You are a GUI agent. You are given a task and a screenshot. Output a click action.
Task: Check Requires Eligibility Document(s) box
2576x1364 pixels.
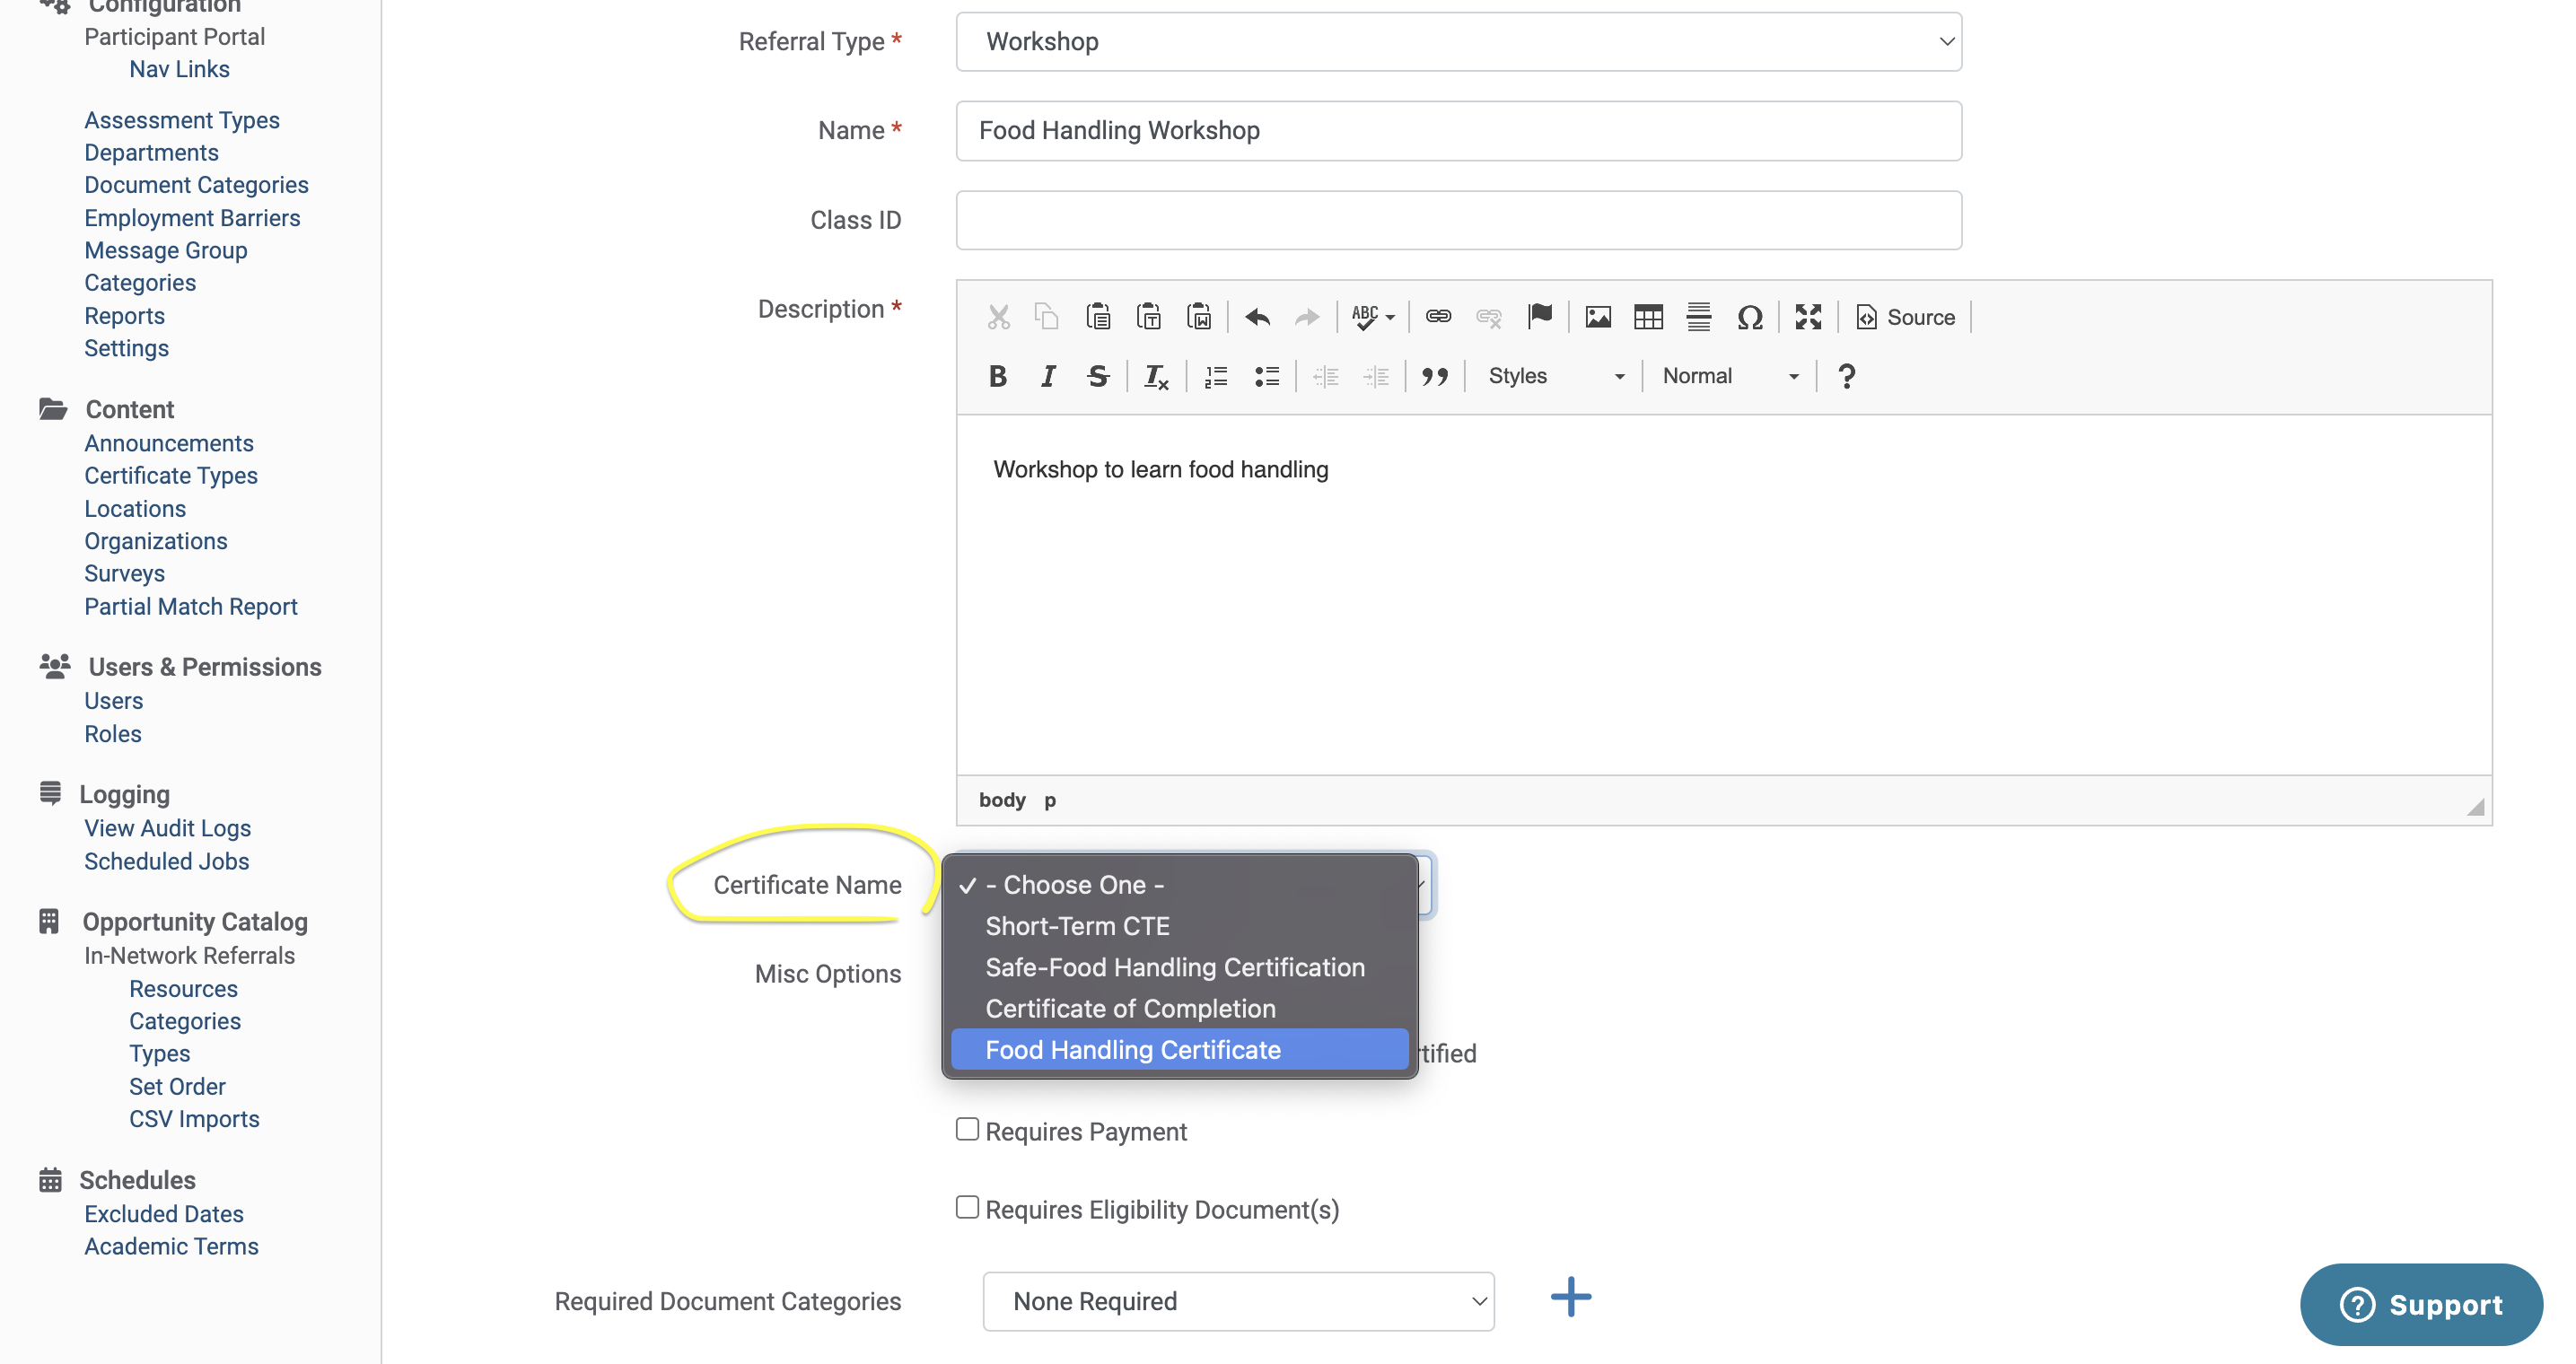pyautogui.click(x=967, y=1207)
